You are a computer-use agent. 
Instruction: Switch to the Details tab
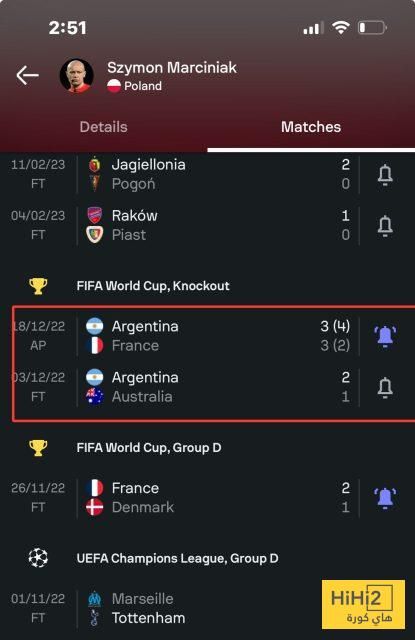[x=104, y=127]
